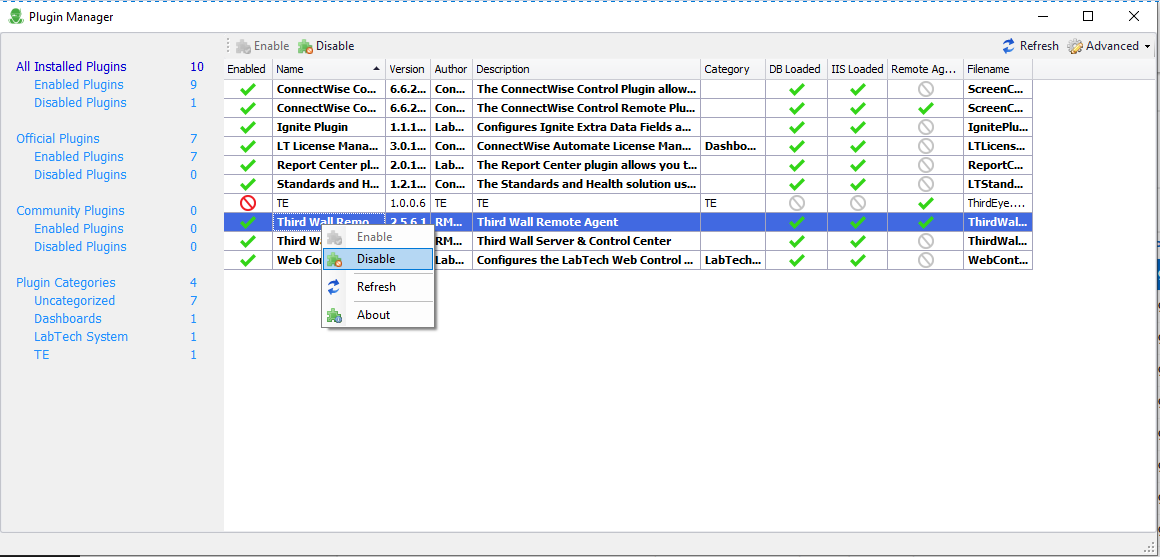Viewport: 1160px width, 557px height.
Task: Click the About puzzle-piece icon in context menu
Action: [334, 315]
